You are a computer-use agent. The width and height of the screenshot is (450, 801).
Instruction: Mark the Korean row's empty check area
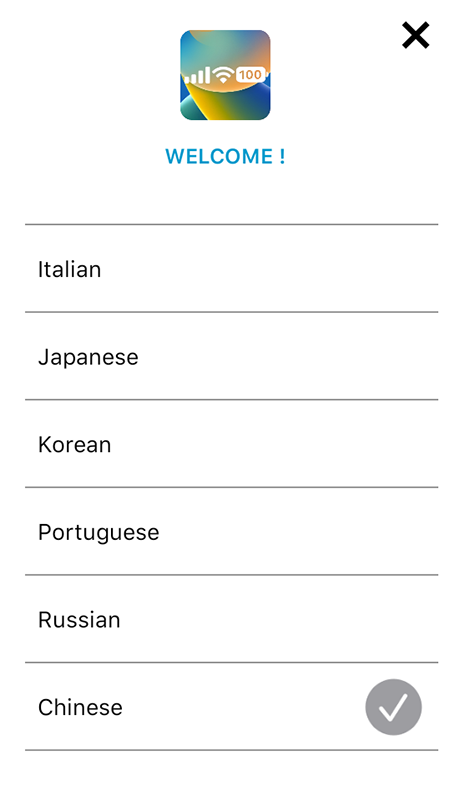pyautogui.click(x=393, y=444)
